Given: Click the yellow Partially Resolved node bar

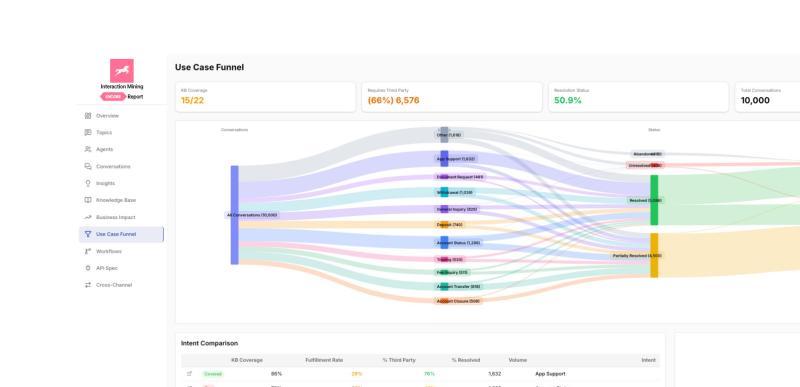Looking at the screenshot, I should [x=654, y=255].
